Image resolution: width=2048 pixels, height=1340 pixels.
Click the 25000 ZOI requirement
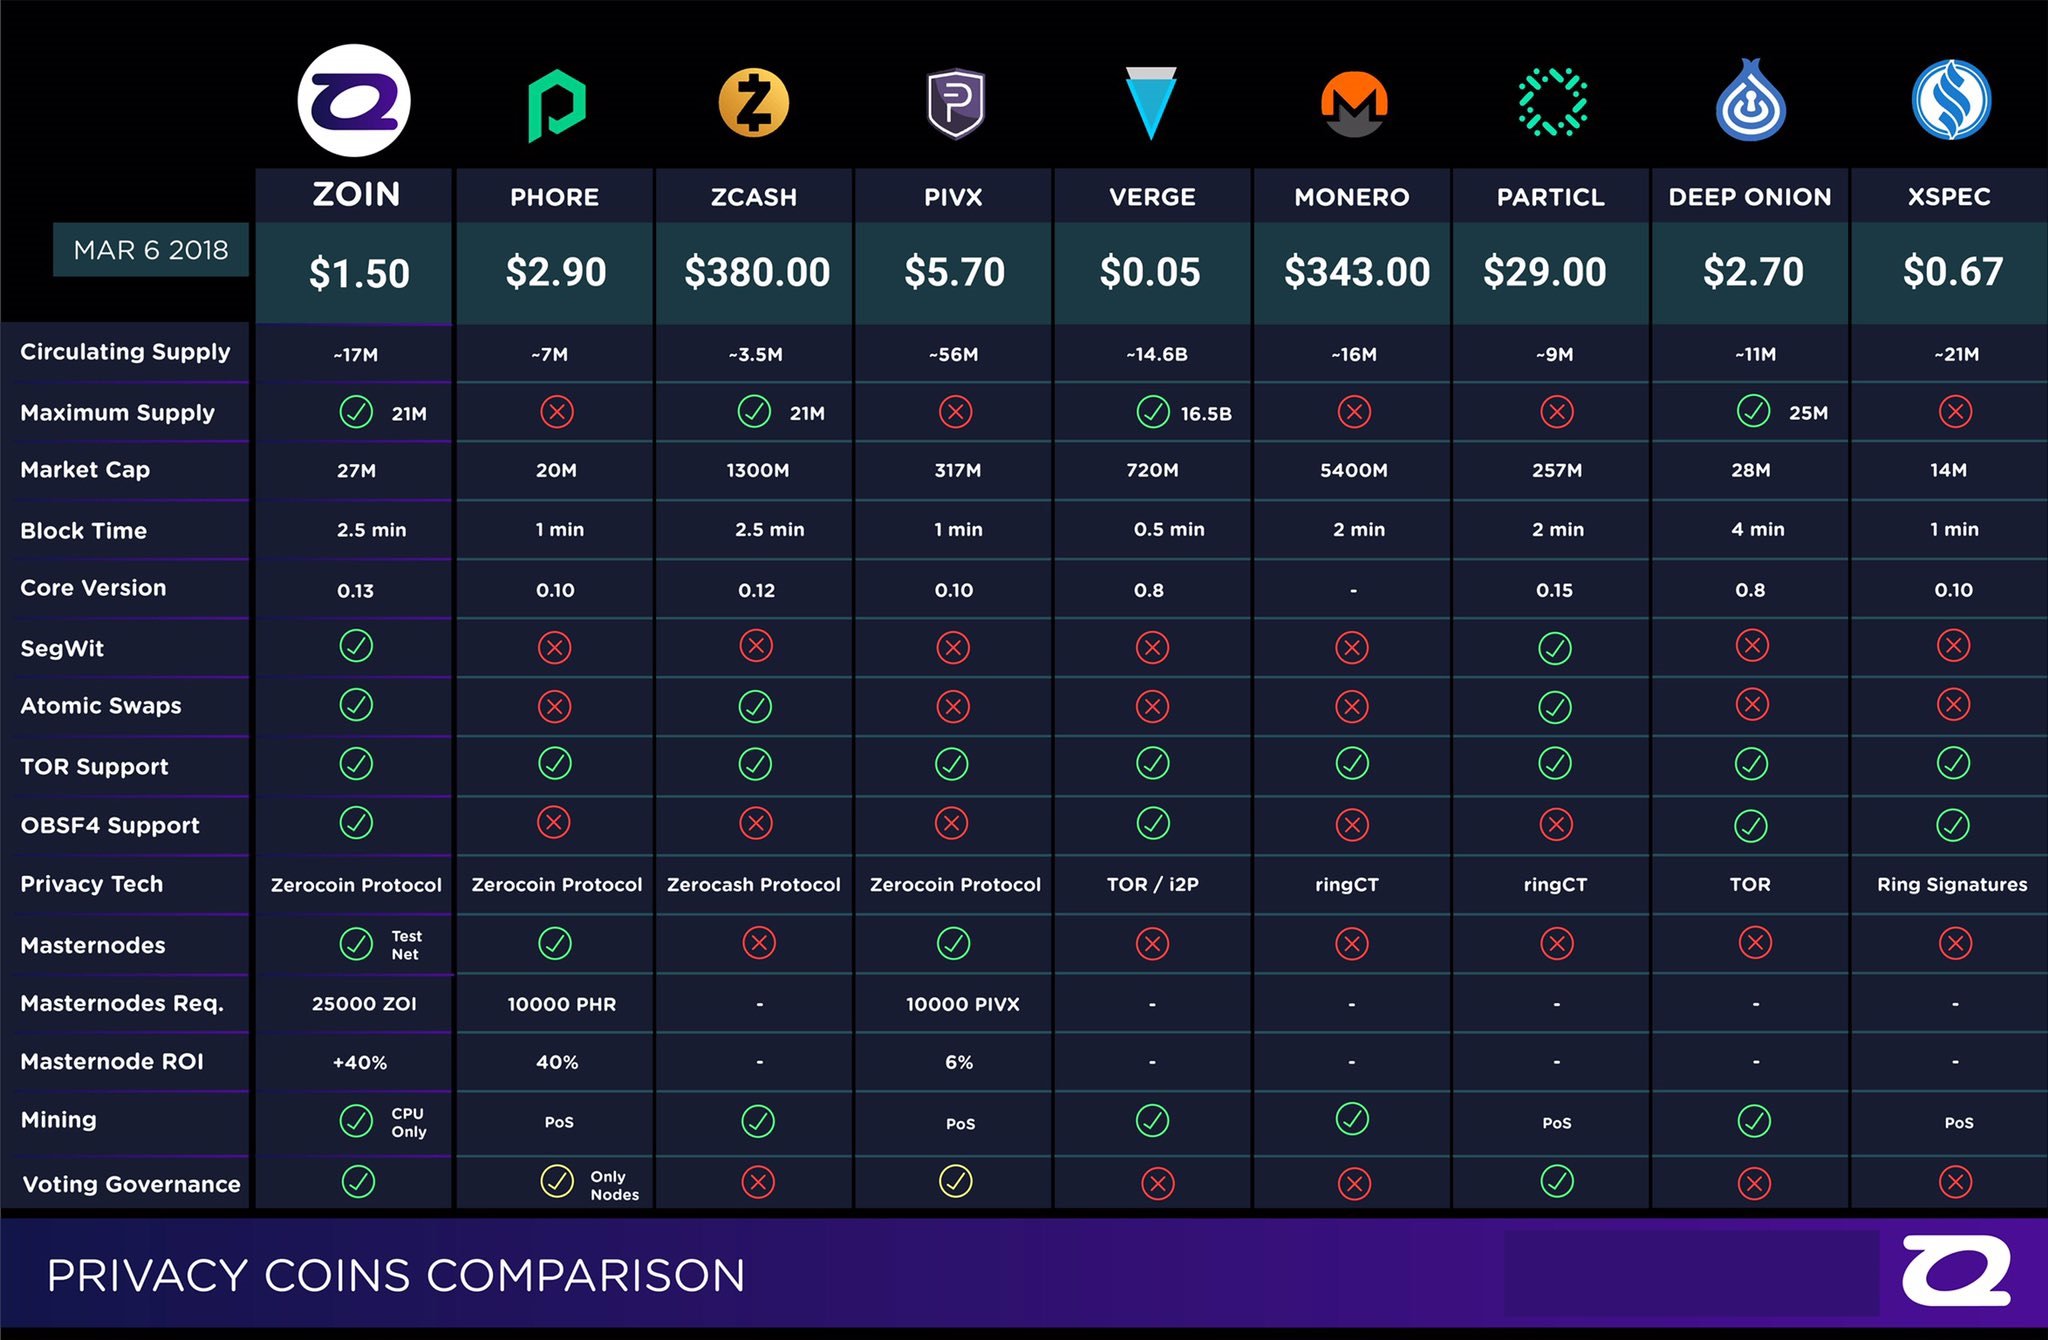[364, 1003]
